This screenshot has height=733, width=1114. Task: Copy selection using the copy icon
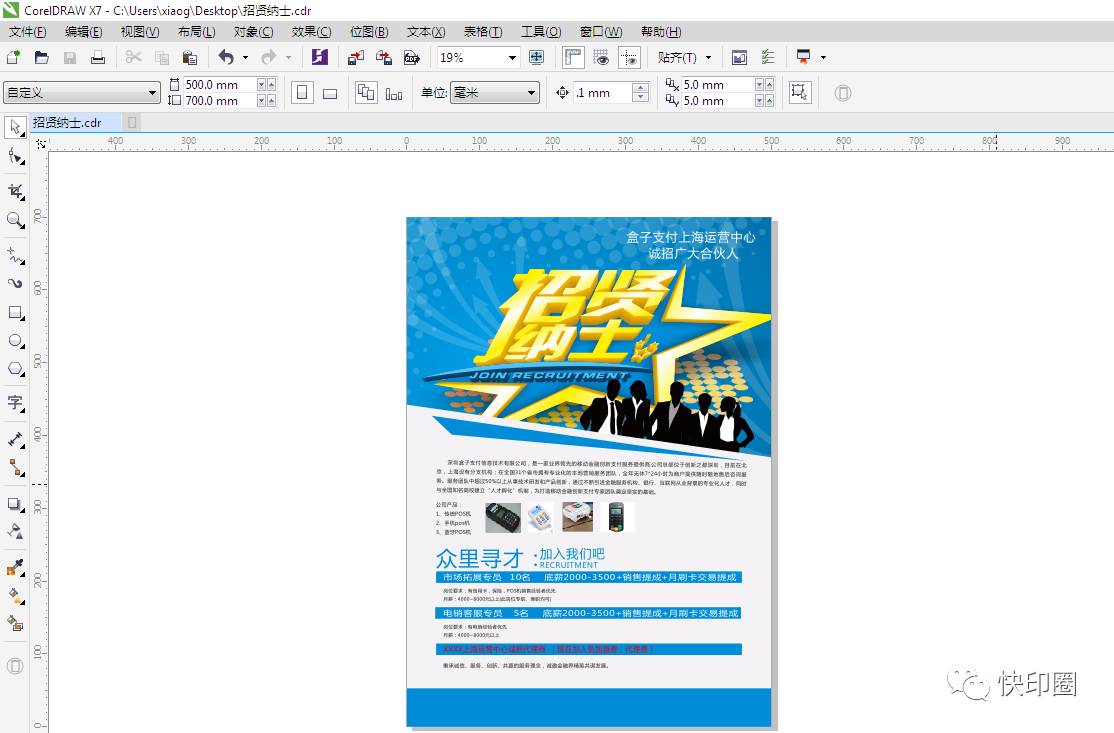coord(162,58)
